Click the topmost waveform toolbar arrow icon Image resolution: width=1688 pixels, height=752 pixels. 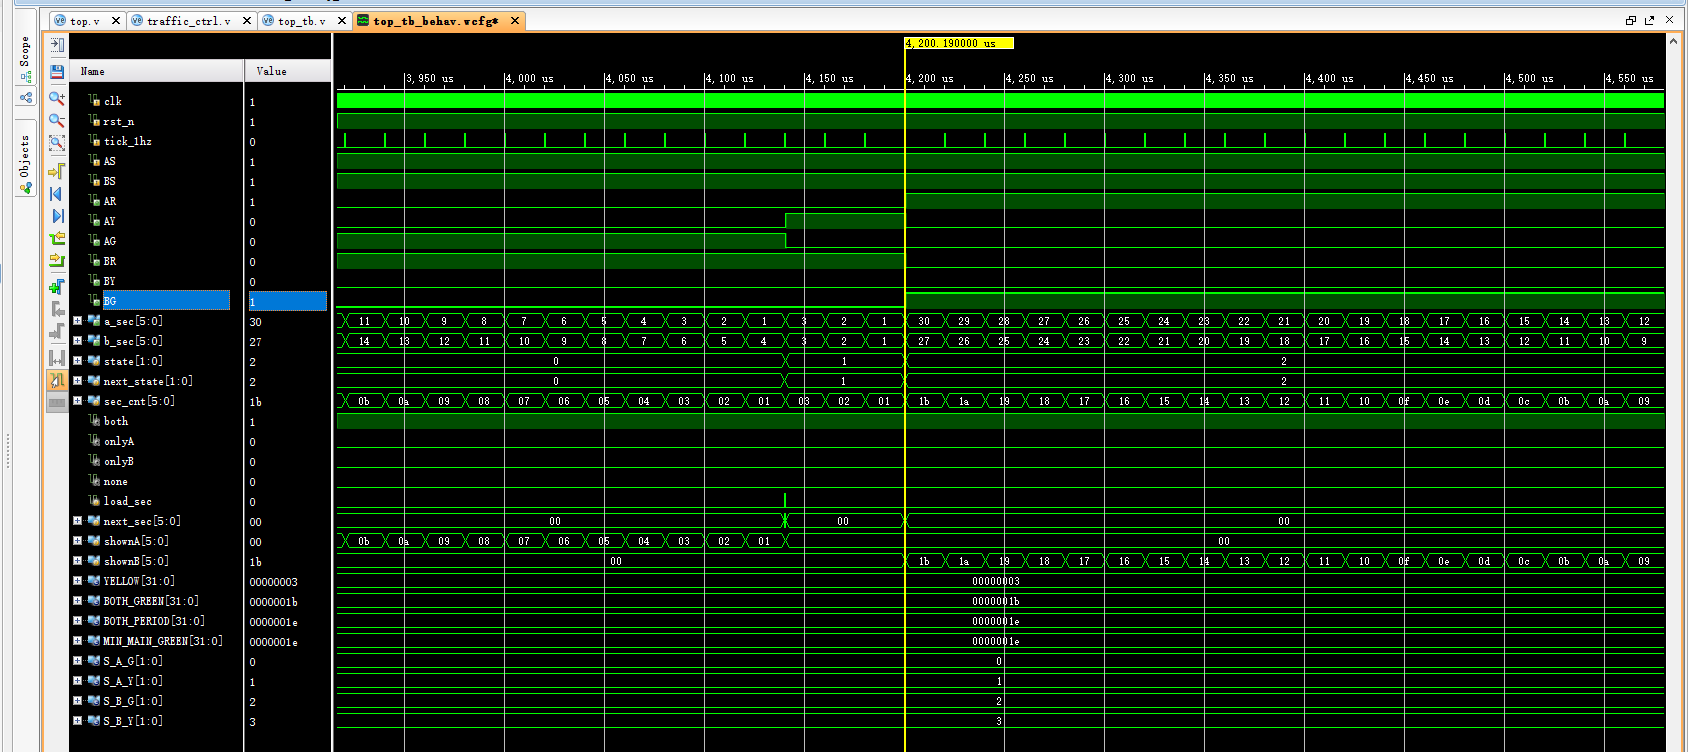coord(57,45)
